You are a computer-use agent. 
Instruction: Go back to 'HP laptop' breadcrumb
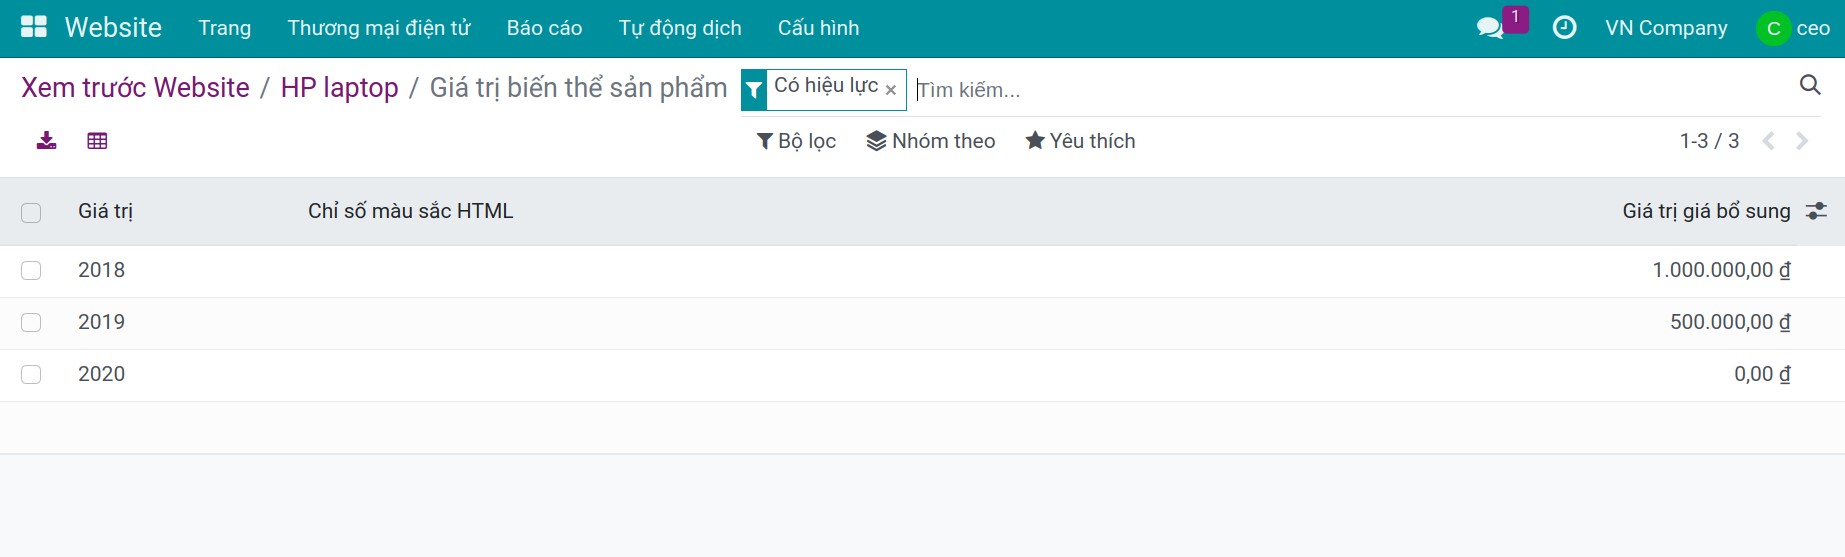point(339,88)
